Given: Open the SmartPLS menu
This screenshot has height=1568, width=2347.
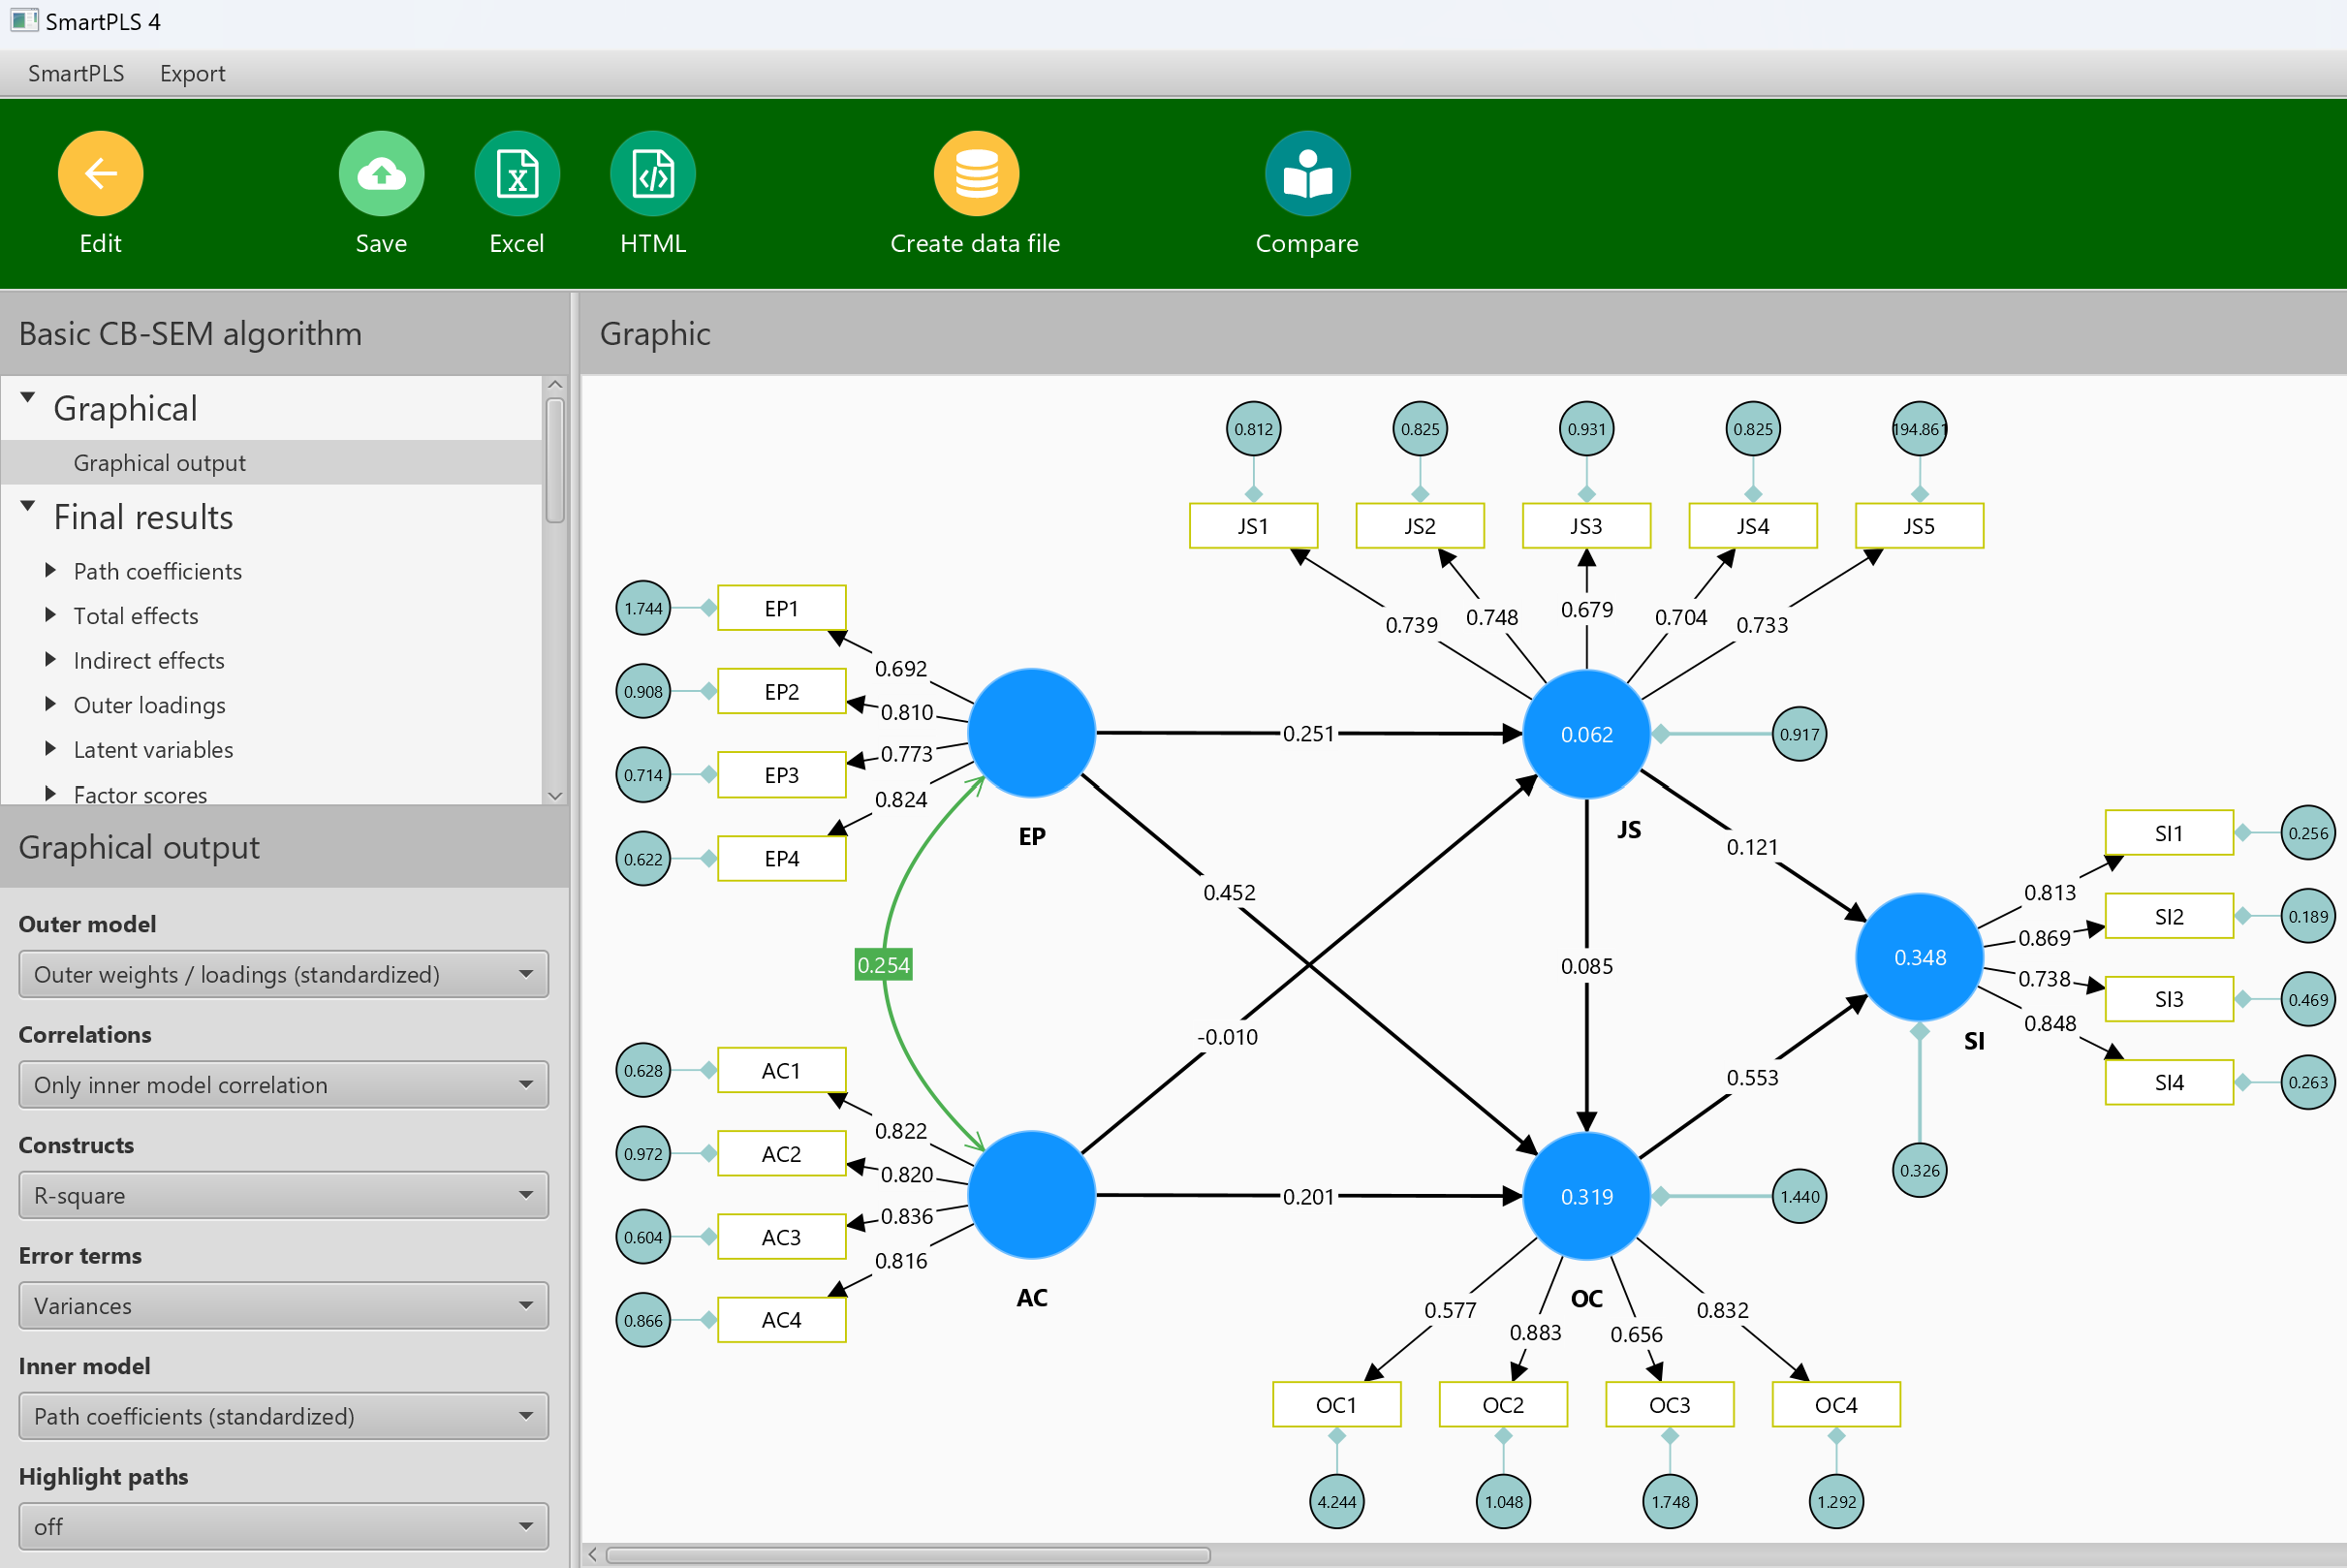Looking at the screenshot, I should point(76,74).
